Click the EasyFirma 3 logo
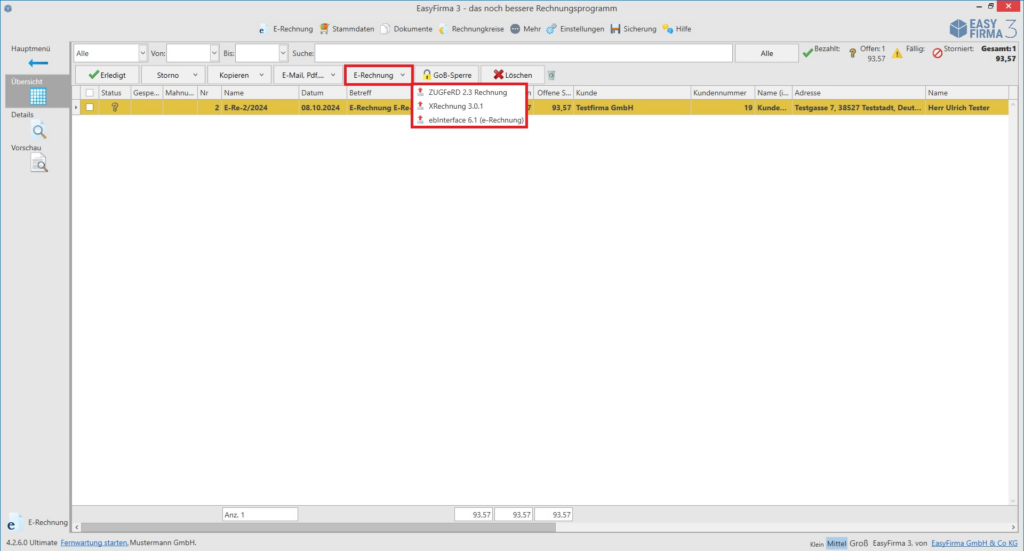 tap(983, 29)
